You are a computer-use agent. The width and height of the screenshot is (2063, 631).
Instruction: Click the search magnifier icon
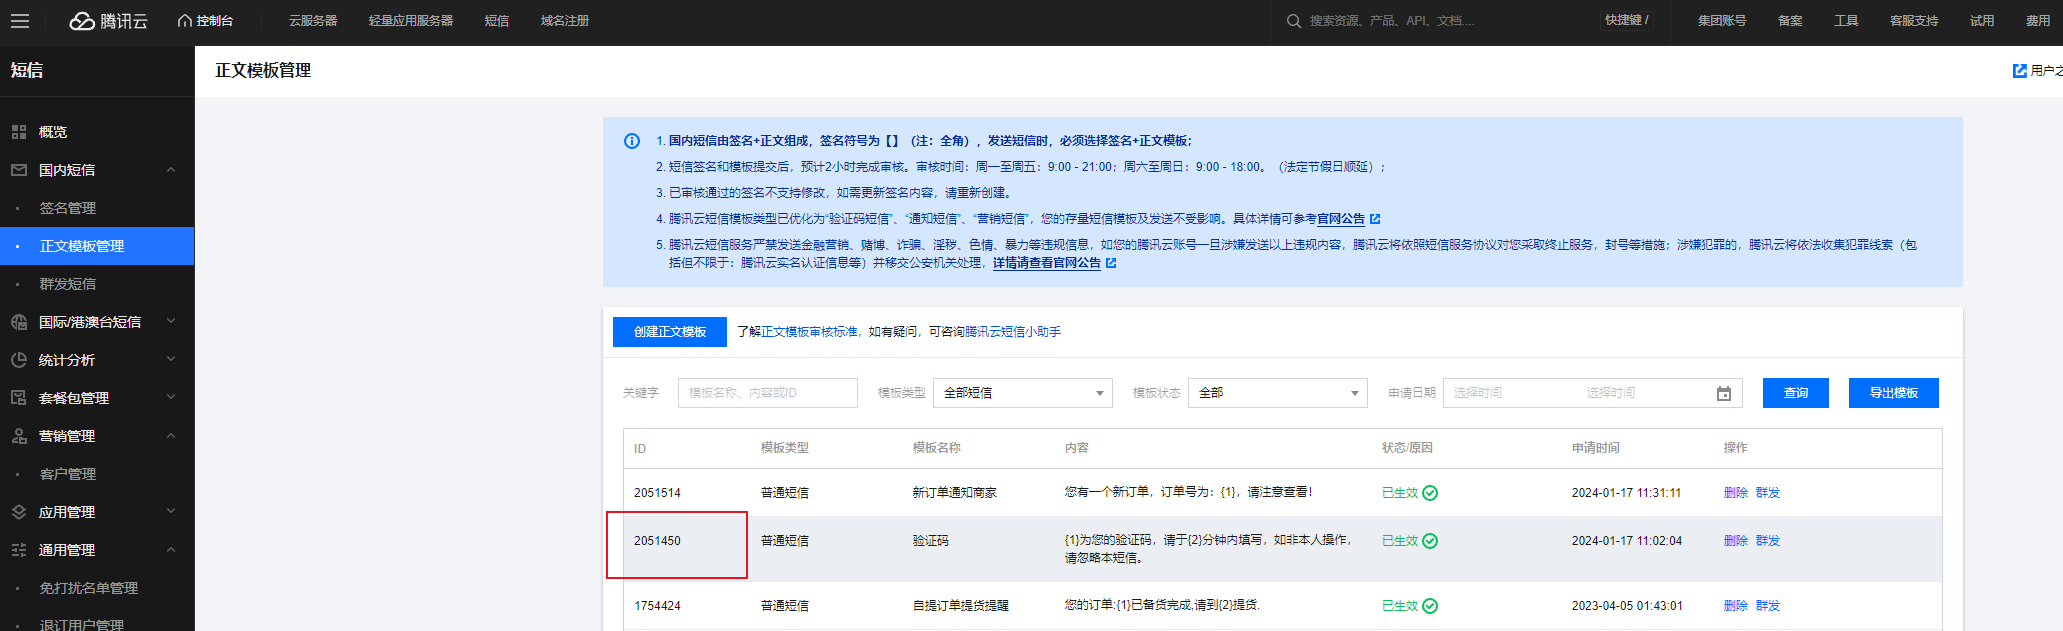(1294, 21)
